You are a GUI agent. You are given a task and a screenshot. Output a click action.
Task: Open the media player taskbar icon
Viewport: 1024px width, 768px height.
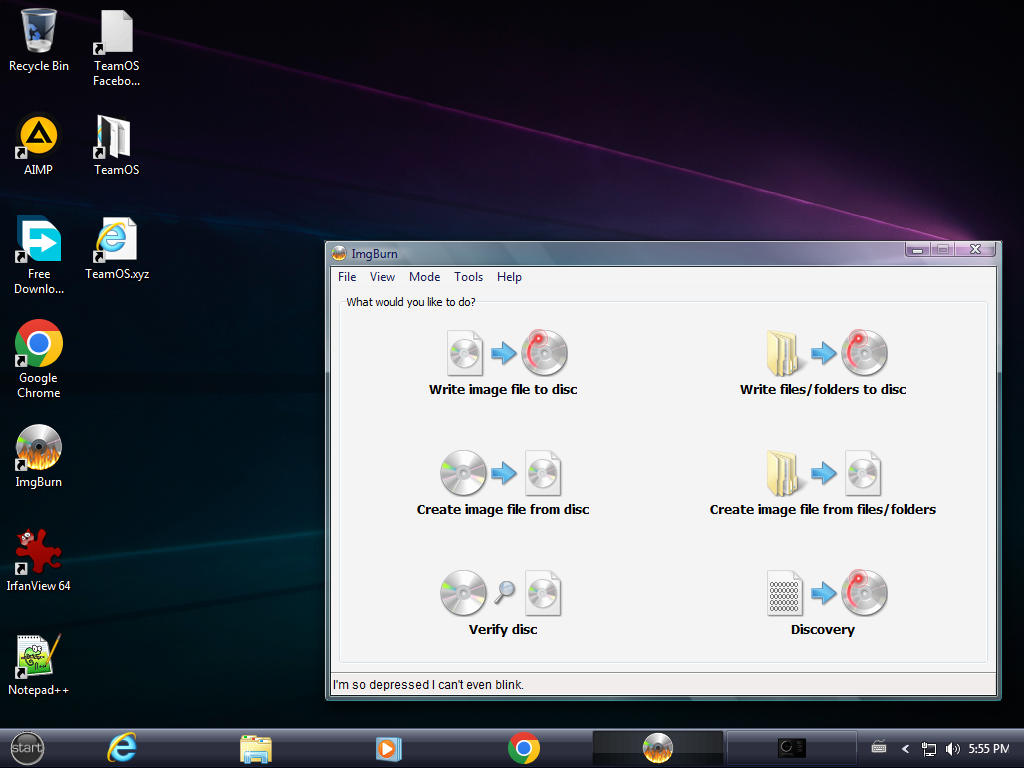389,748
